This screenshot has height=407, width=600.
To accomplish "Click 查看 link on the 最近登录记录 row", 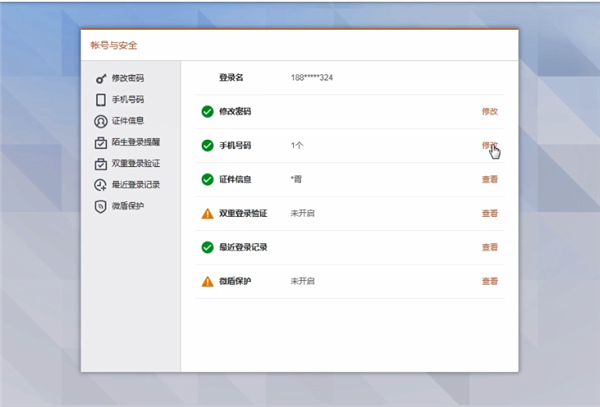I will pyautogui.click(x=490, y=247).
